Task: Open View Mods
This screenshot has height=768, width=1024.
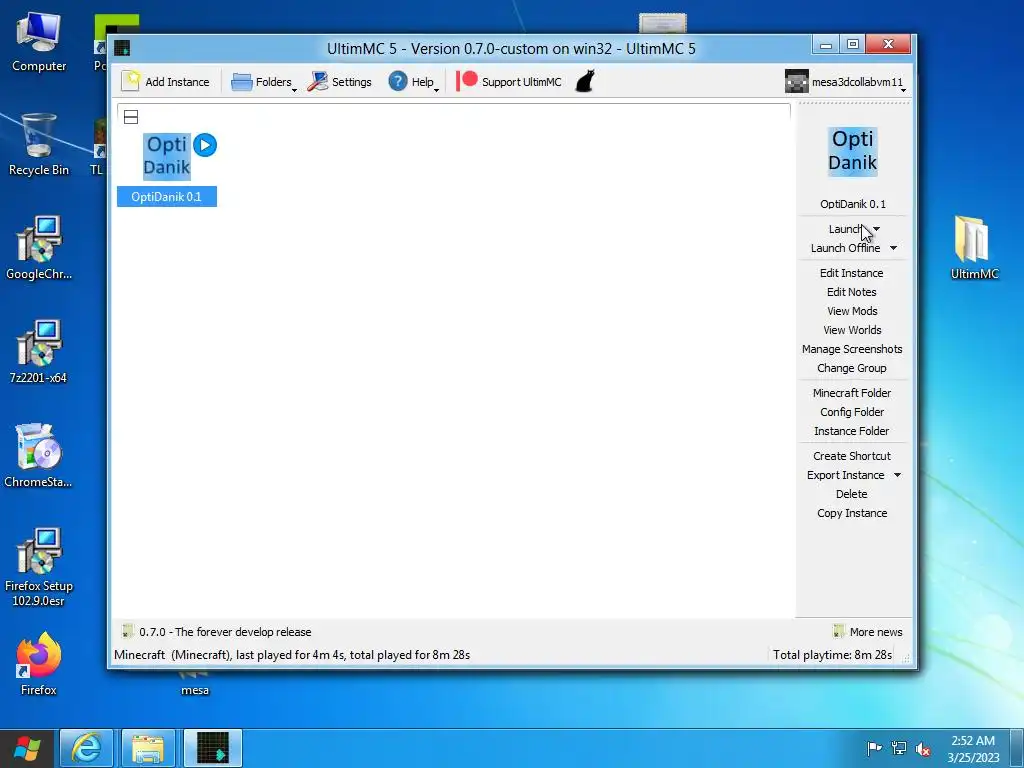Action: [852, 311]
